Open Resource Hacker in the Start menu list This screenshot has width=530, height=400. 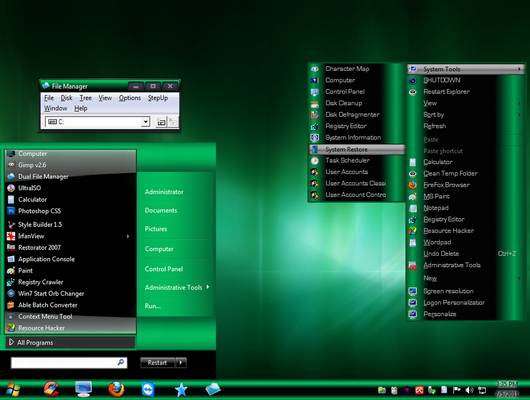(x=70, y=328)
